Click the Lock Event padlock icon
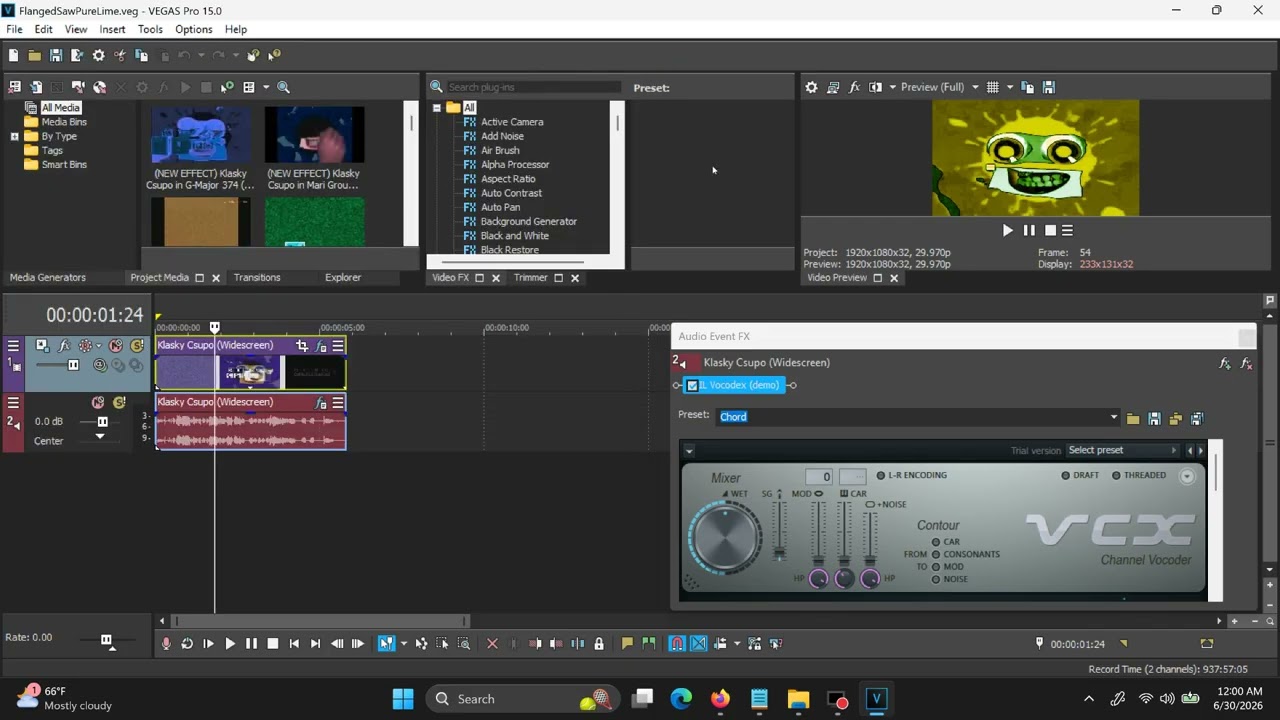This screenshot has height=720, width=1280. (599, 644)
